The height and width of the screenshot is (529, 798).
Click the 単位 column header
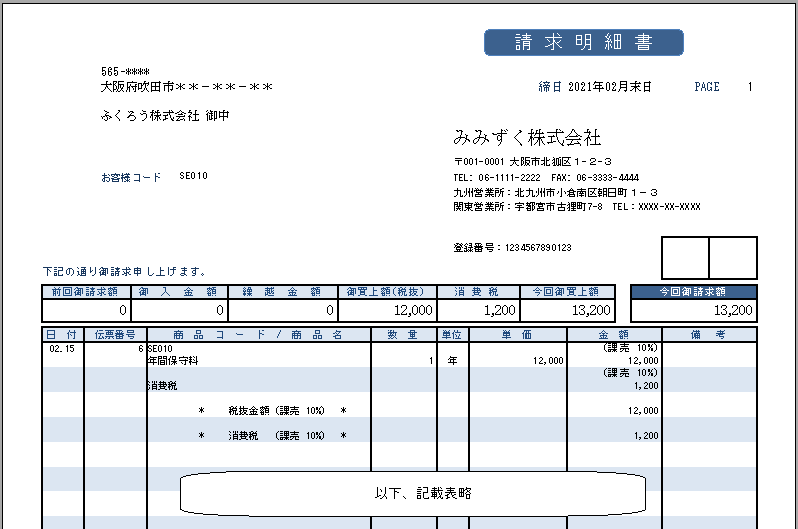[x=452, y=335]
